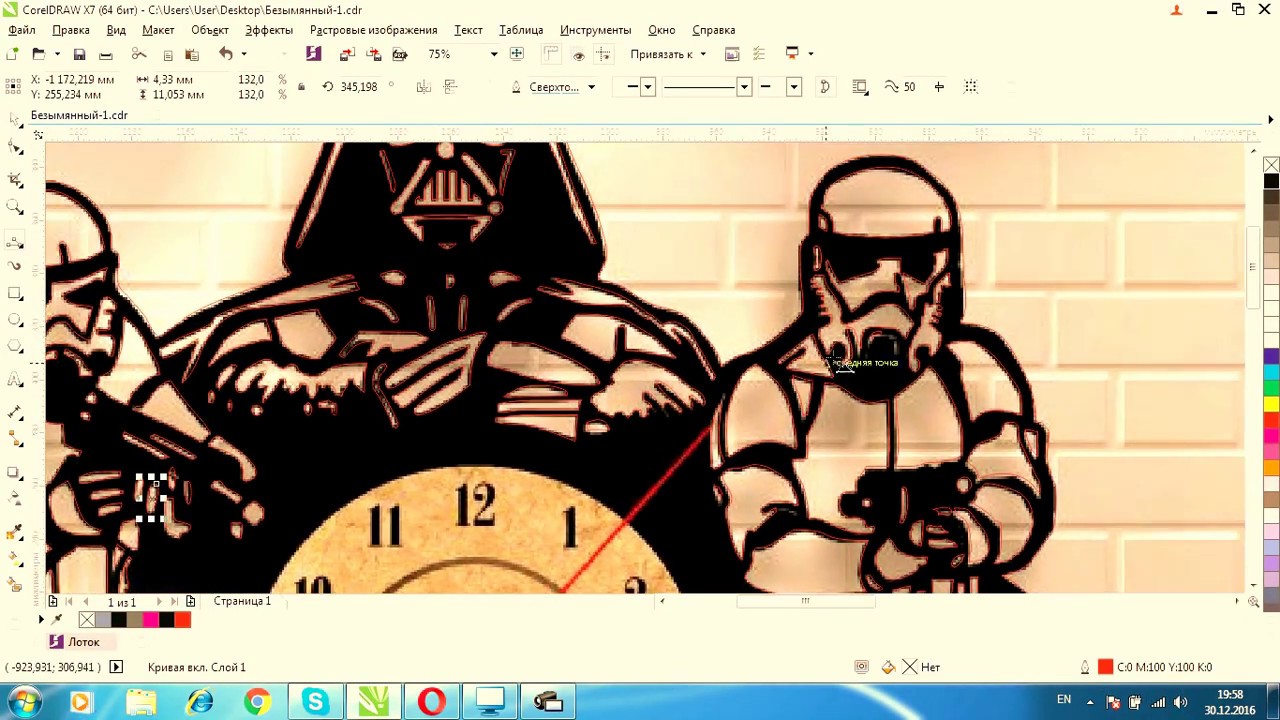Select the Безымянный-1.cdr document tab
This screenshot has width=1280, height=720.
coord(79,115)
